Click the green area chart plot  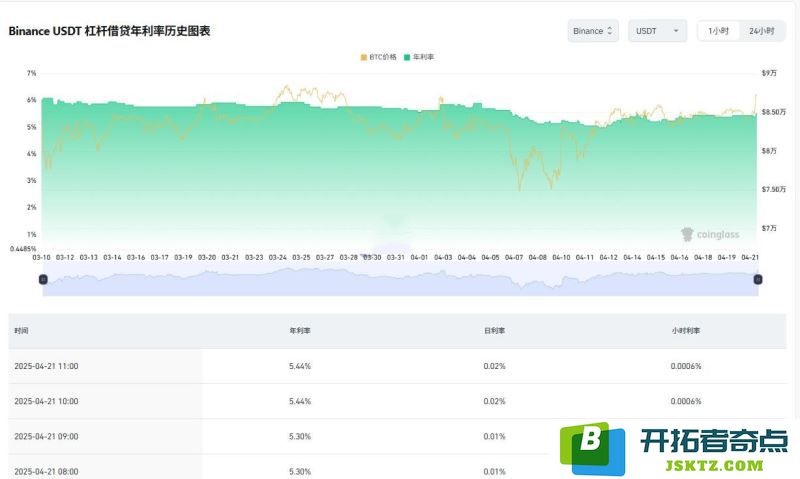[x=398, y=173]
